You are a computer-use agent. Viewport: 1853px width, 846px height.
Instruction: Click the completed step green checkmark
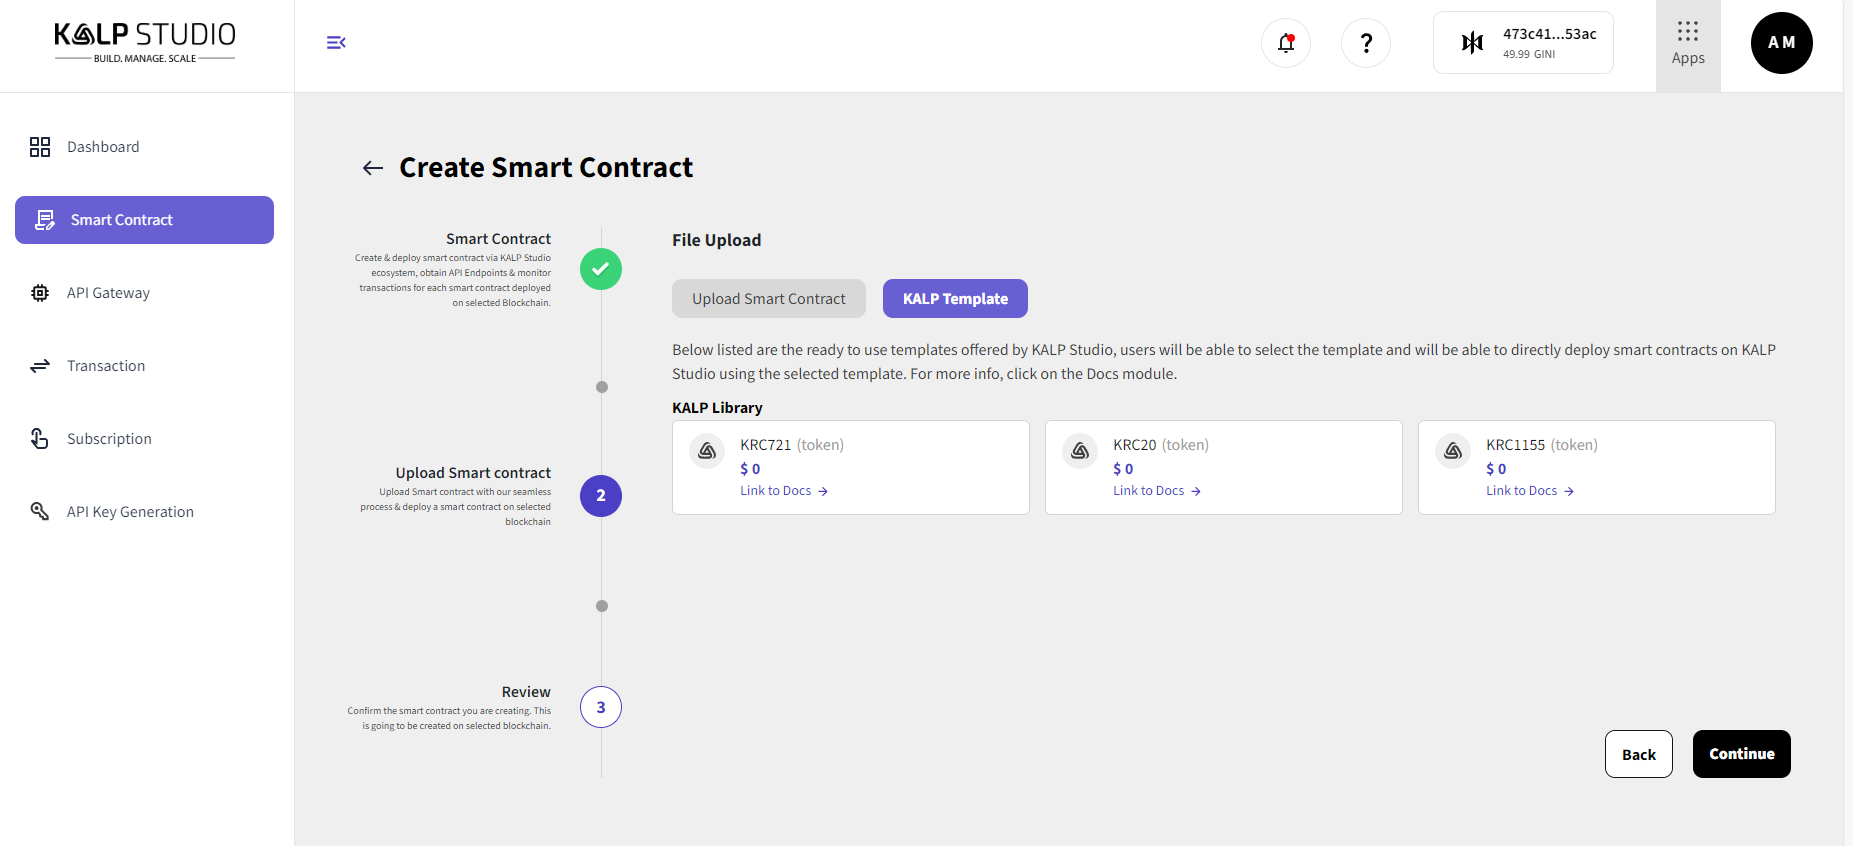[x=601, y=269]
